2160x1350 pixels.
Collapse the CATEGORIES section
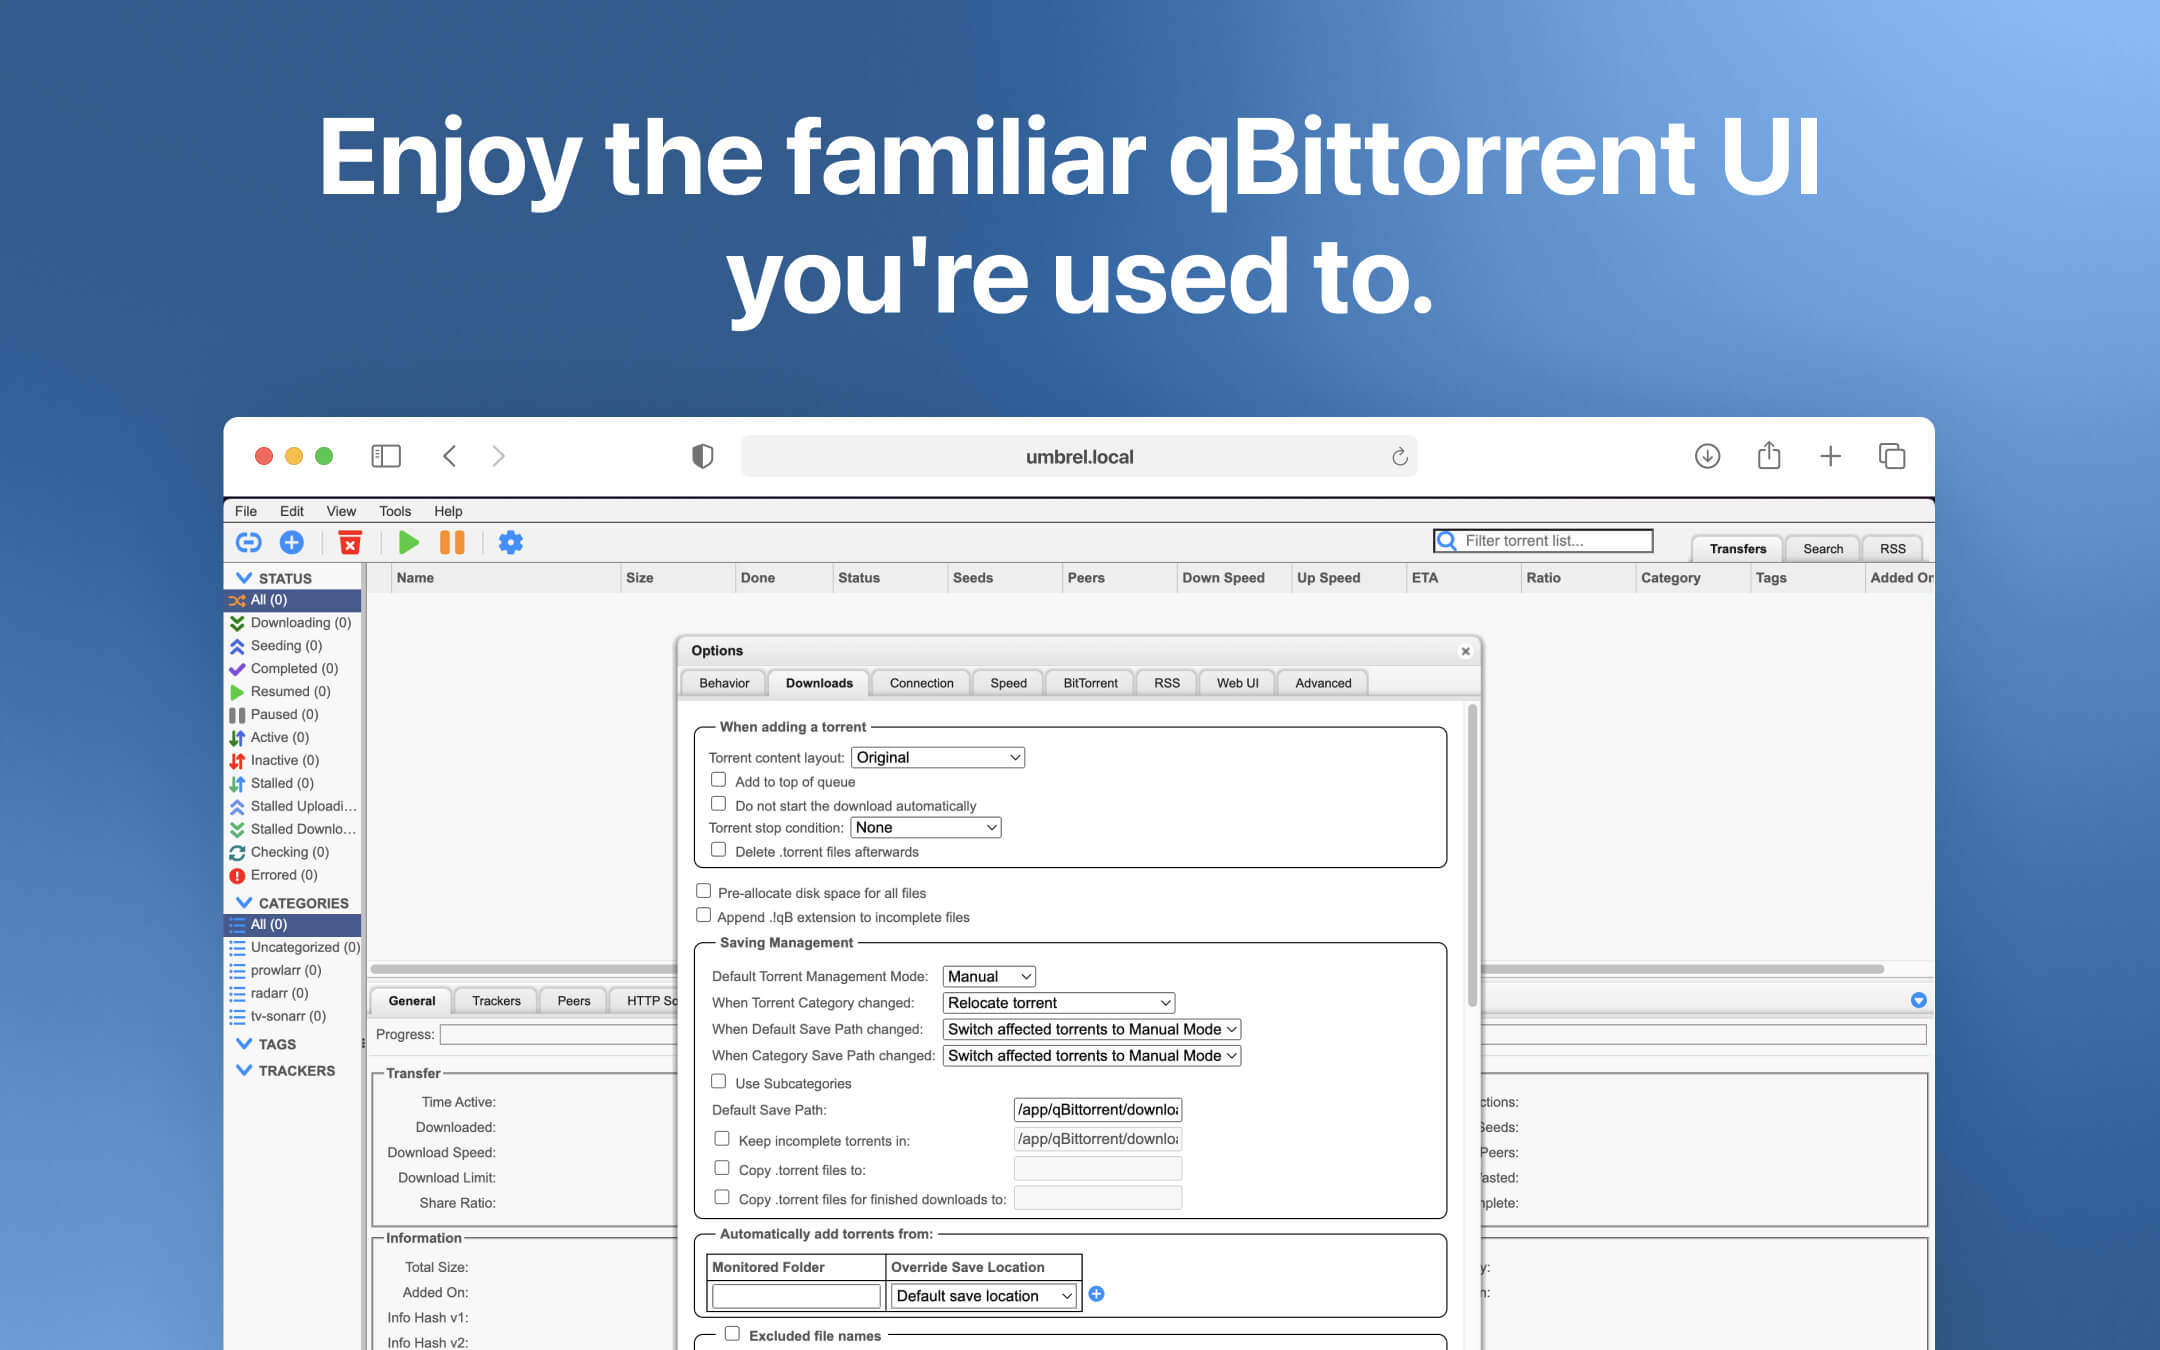[x=245, y=902]
